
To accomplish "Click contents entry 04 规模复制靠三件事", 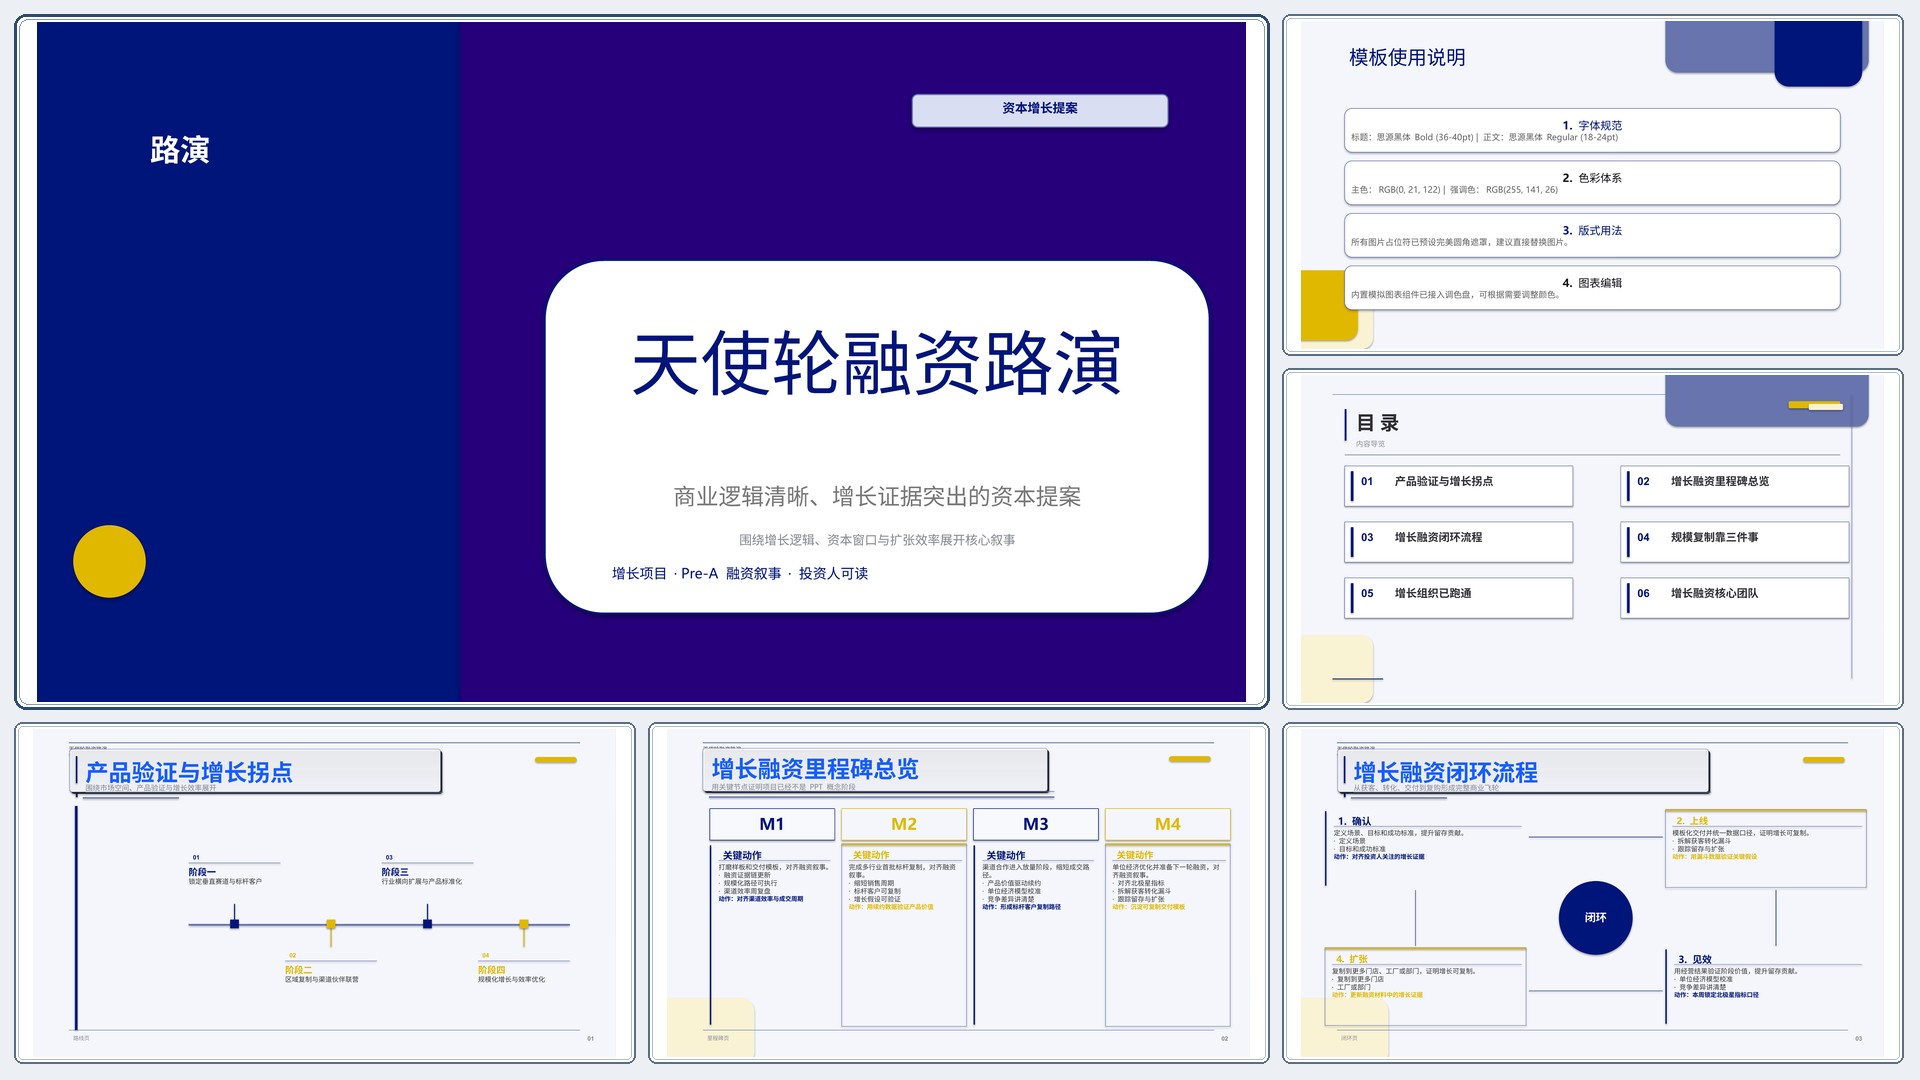I will point(1735,542).
